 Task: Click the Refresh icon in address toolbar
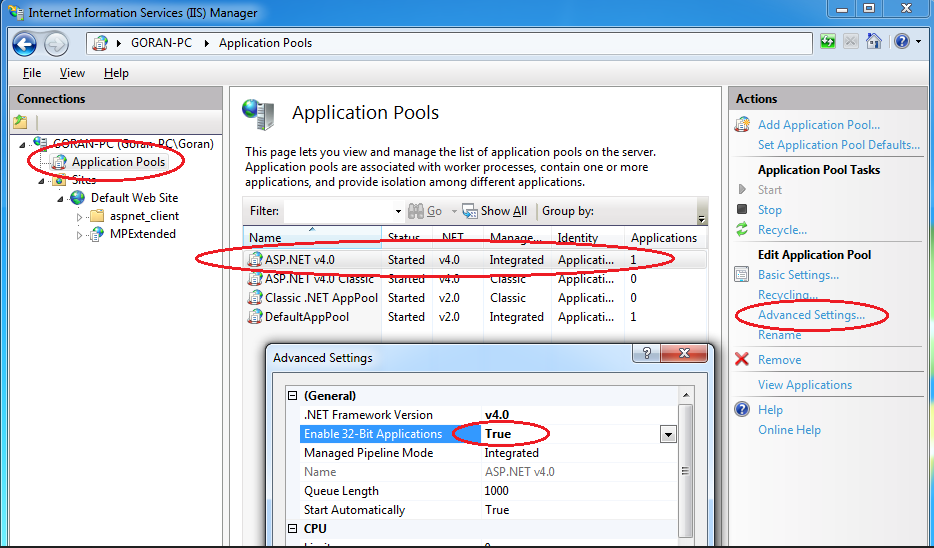(828, 42)
